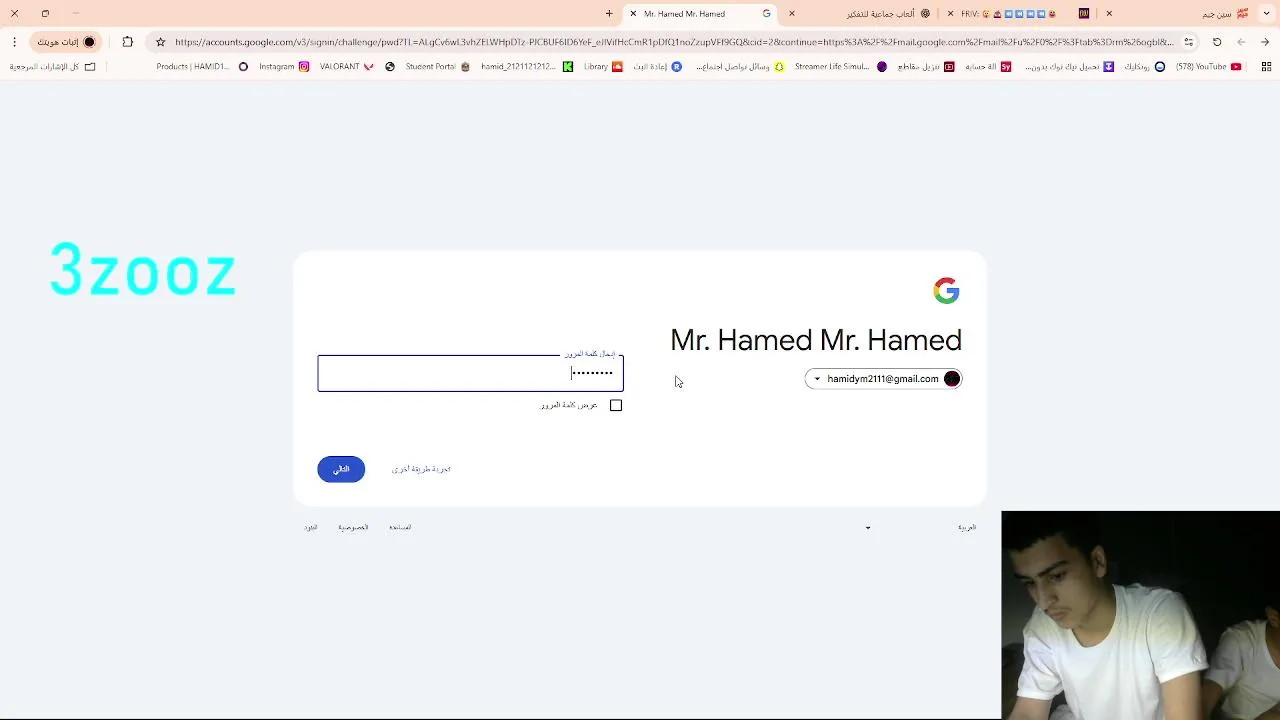Click the blue Next button
Viewport: 1280px width, 720px height.
[x=341, y=469]
